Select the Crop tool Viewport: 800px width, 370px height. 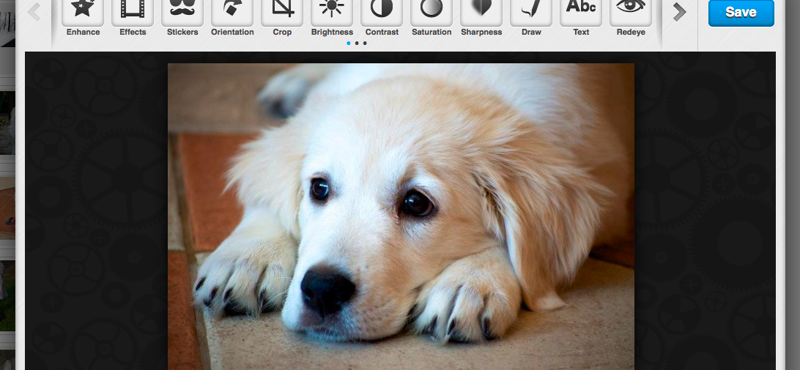tap(282, 12)
